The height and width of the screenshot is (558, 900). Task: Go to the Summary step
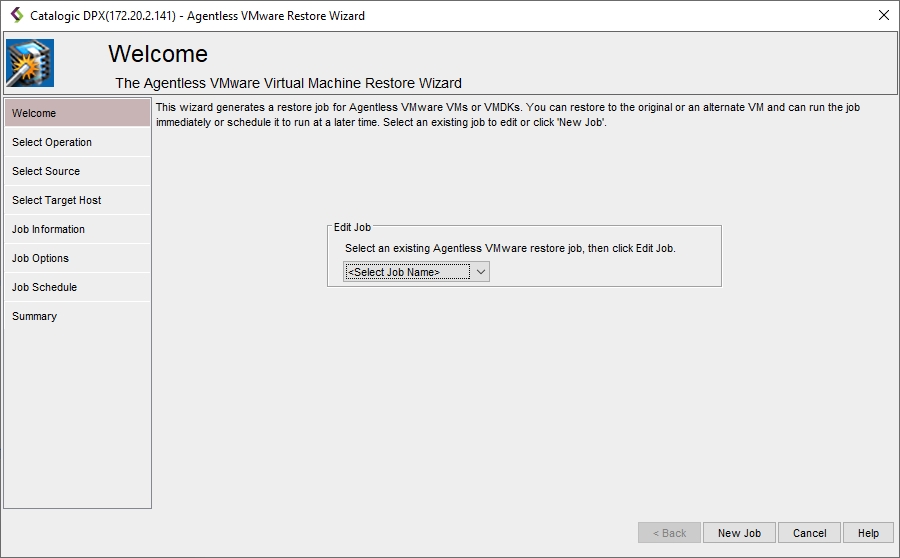click(77, 316)
